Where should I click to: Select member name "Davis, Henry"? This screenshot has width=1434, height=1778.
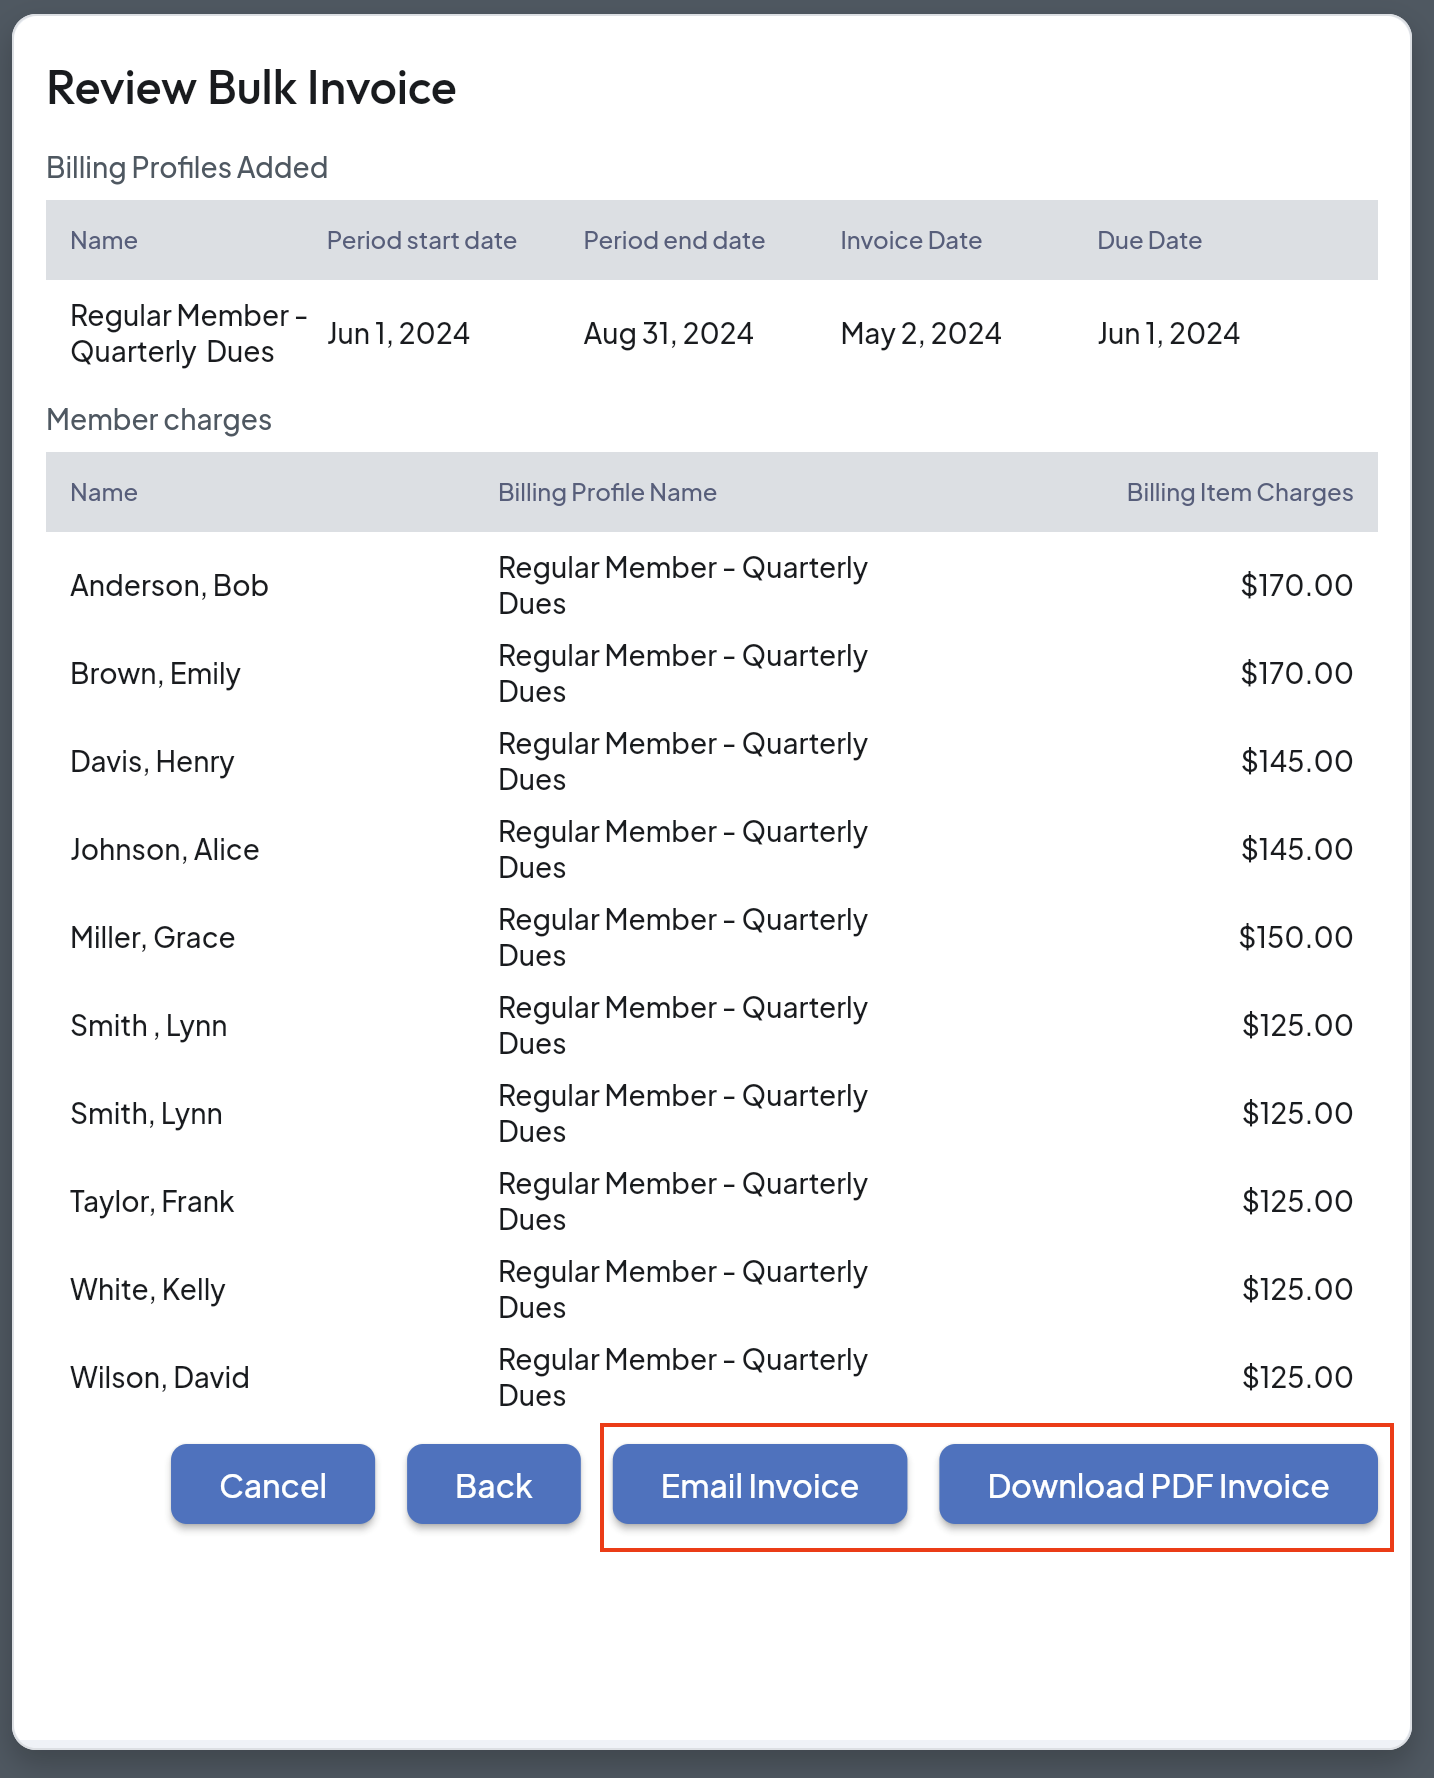point(152,761)
